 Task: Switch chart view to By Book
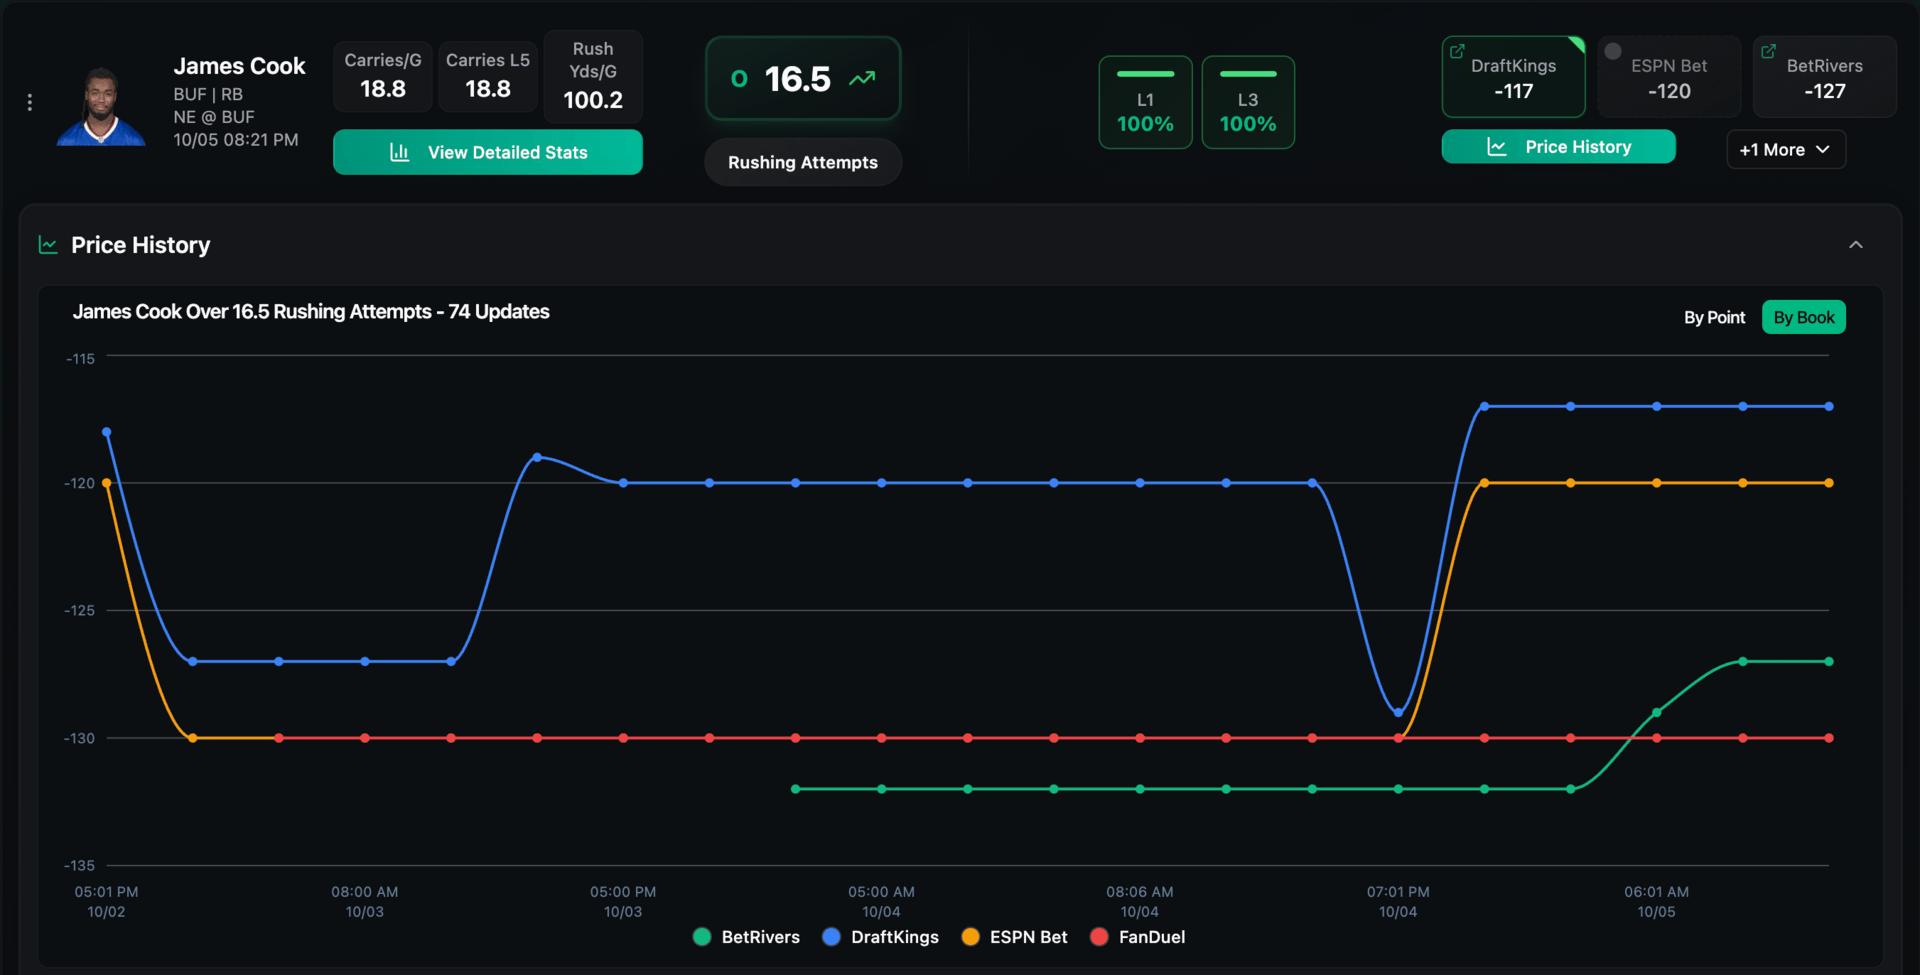pyautogui.click(x=1804, y=317)
